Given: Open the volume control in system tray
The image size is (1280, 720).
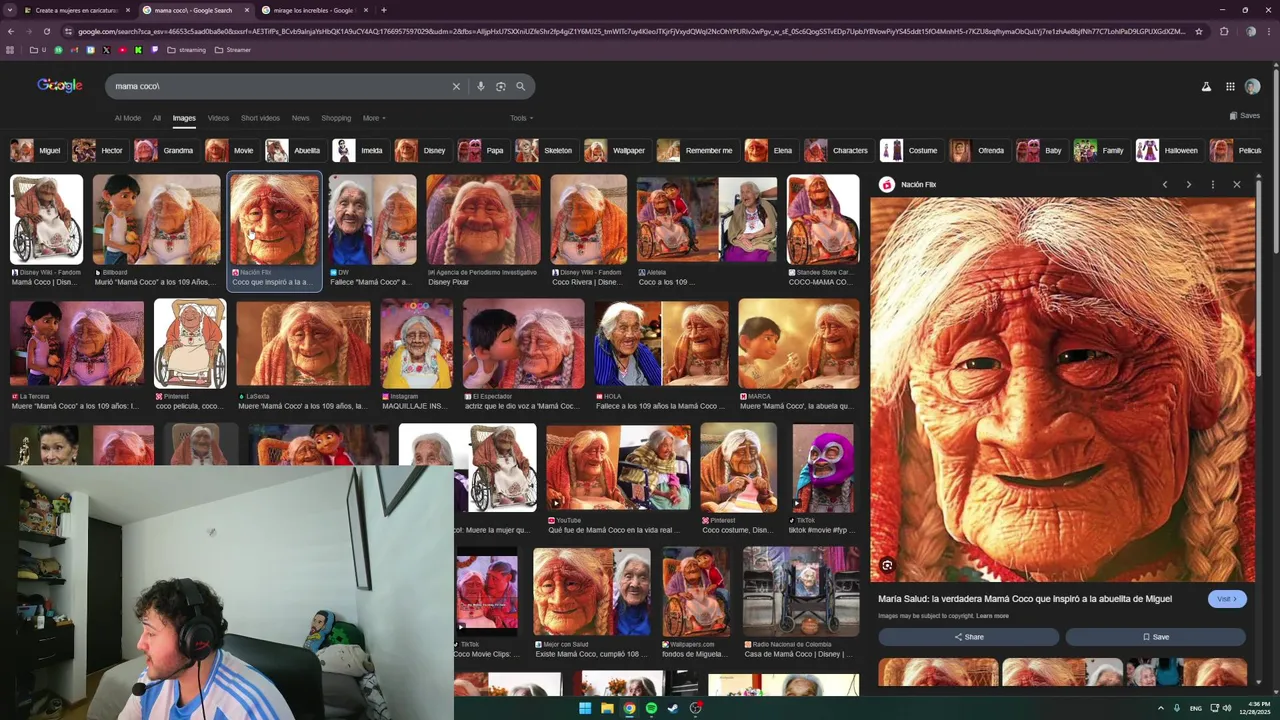Looking at the screenshot, I should click(x=1228, y=708).
